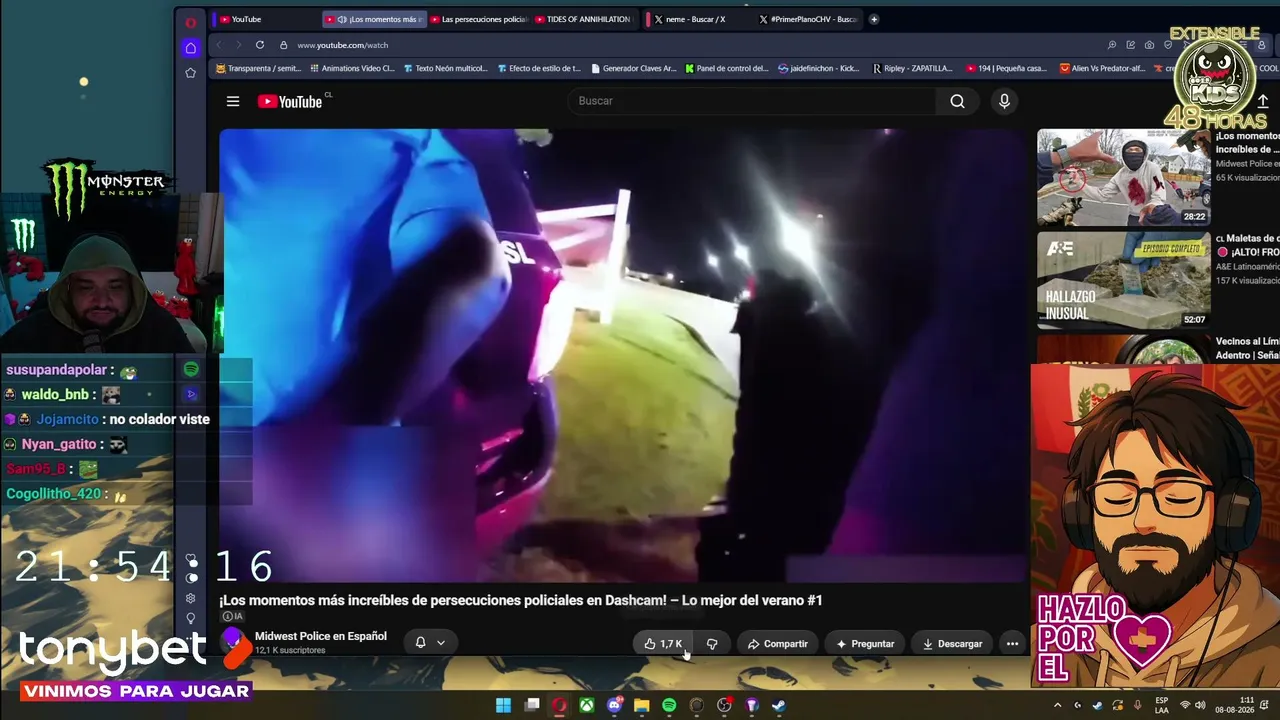Switch to 'Las persecuciones policiales' tab

(x=478, y=19)
